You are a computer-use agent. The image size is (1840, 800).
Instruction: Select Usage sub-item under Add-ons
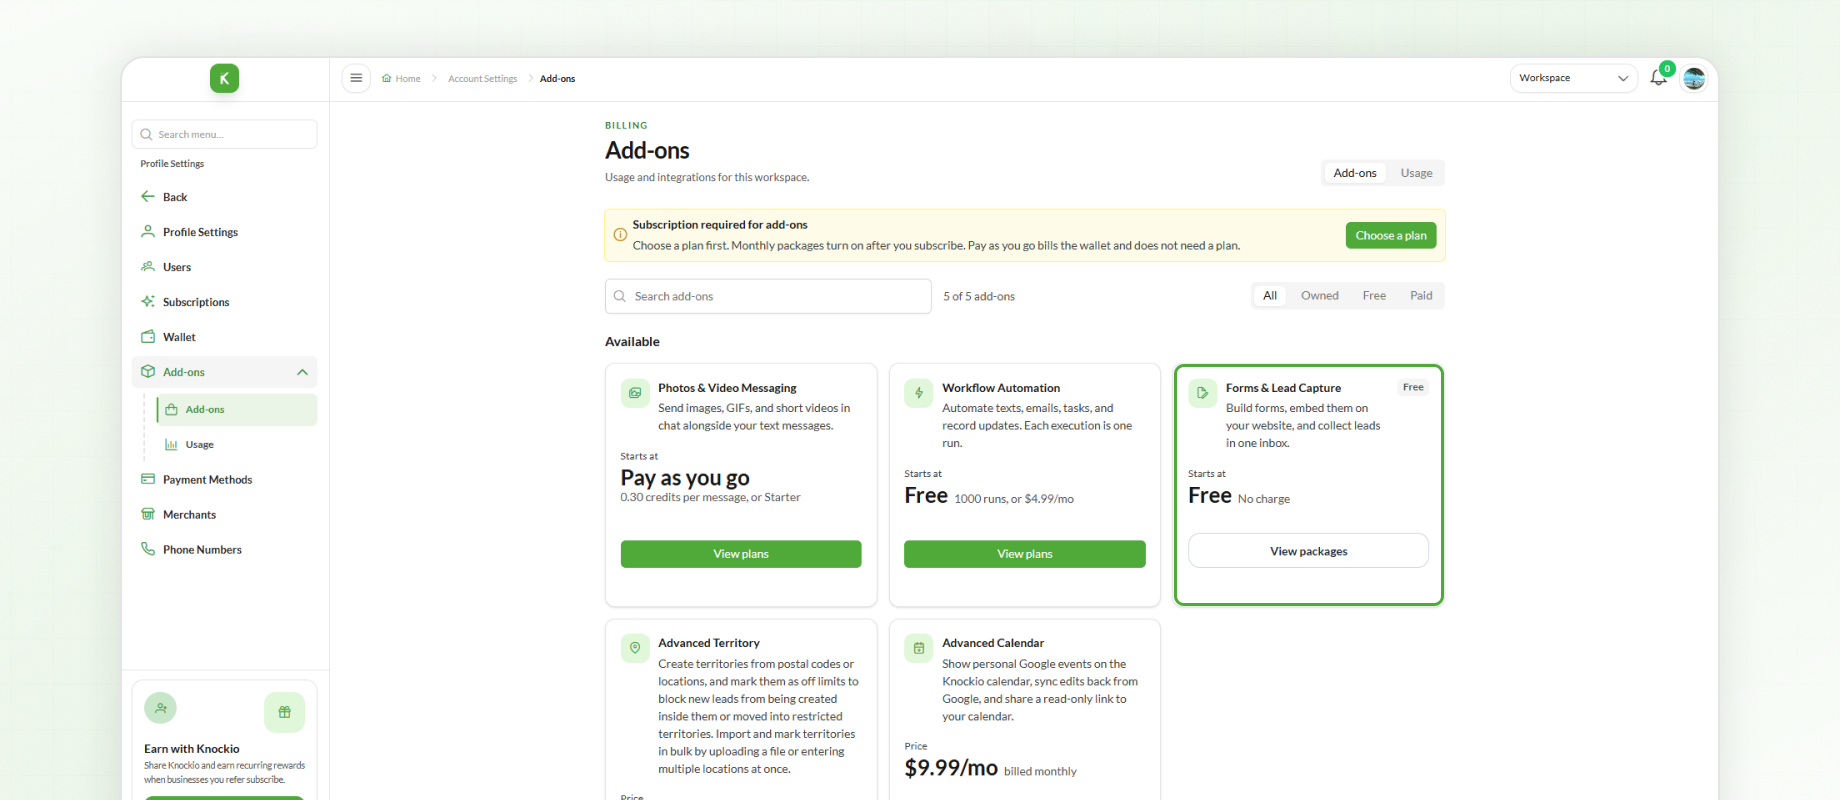point(237,444)
